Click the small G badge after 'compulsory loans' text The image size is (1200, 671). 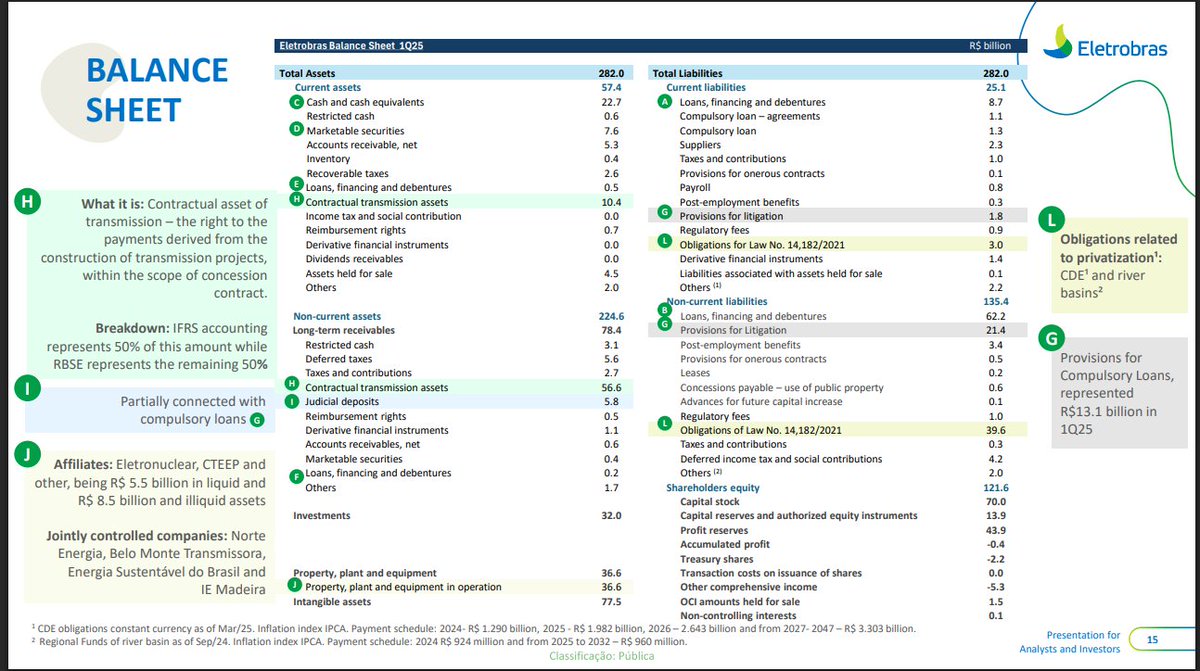(258, 420)
